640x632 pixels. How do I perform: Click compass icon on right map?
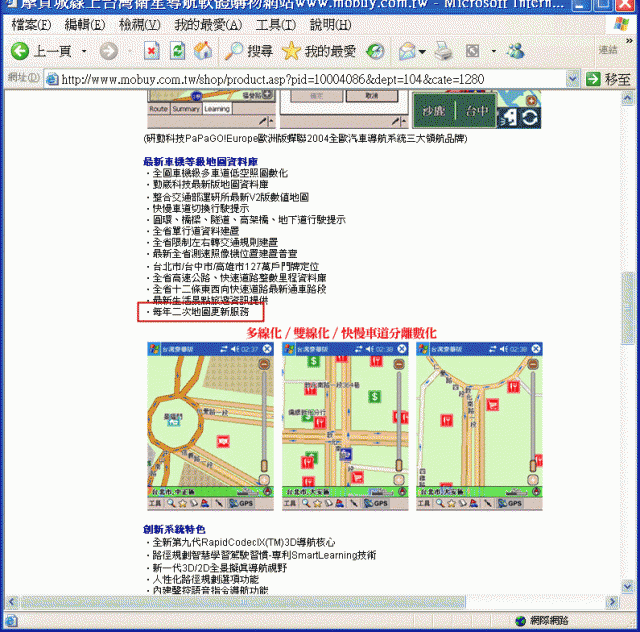coord(536,492)
